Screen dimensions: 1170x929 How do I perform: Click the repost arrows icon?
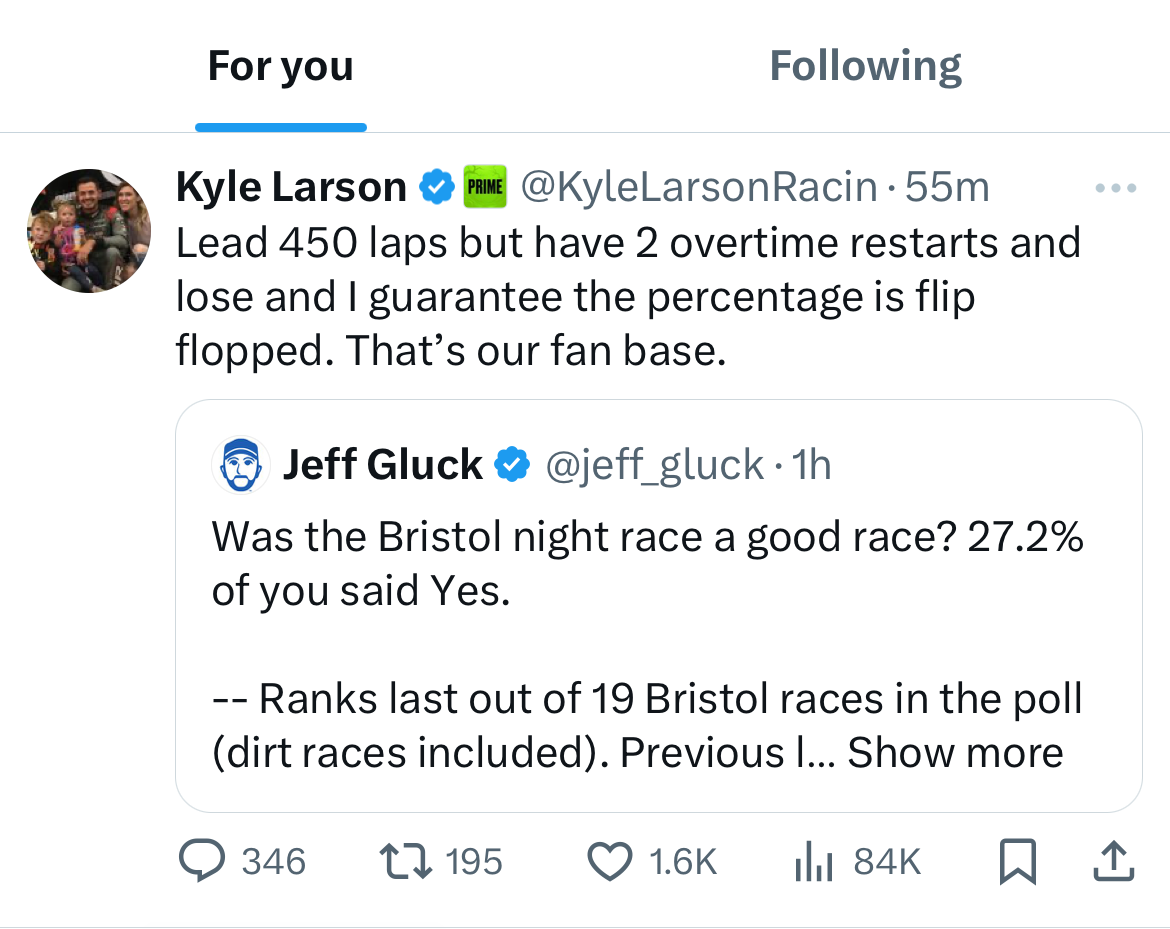point(403,861)
